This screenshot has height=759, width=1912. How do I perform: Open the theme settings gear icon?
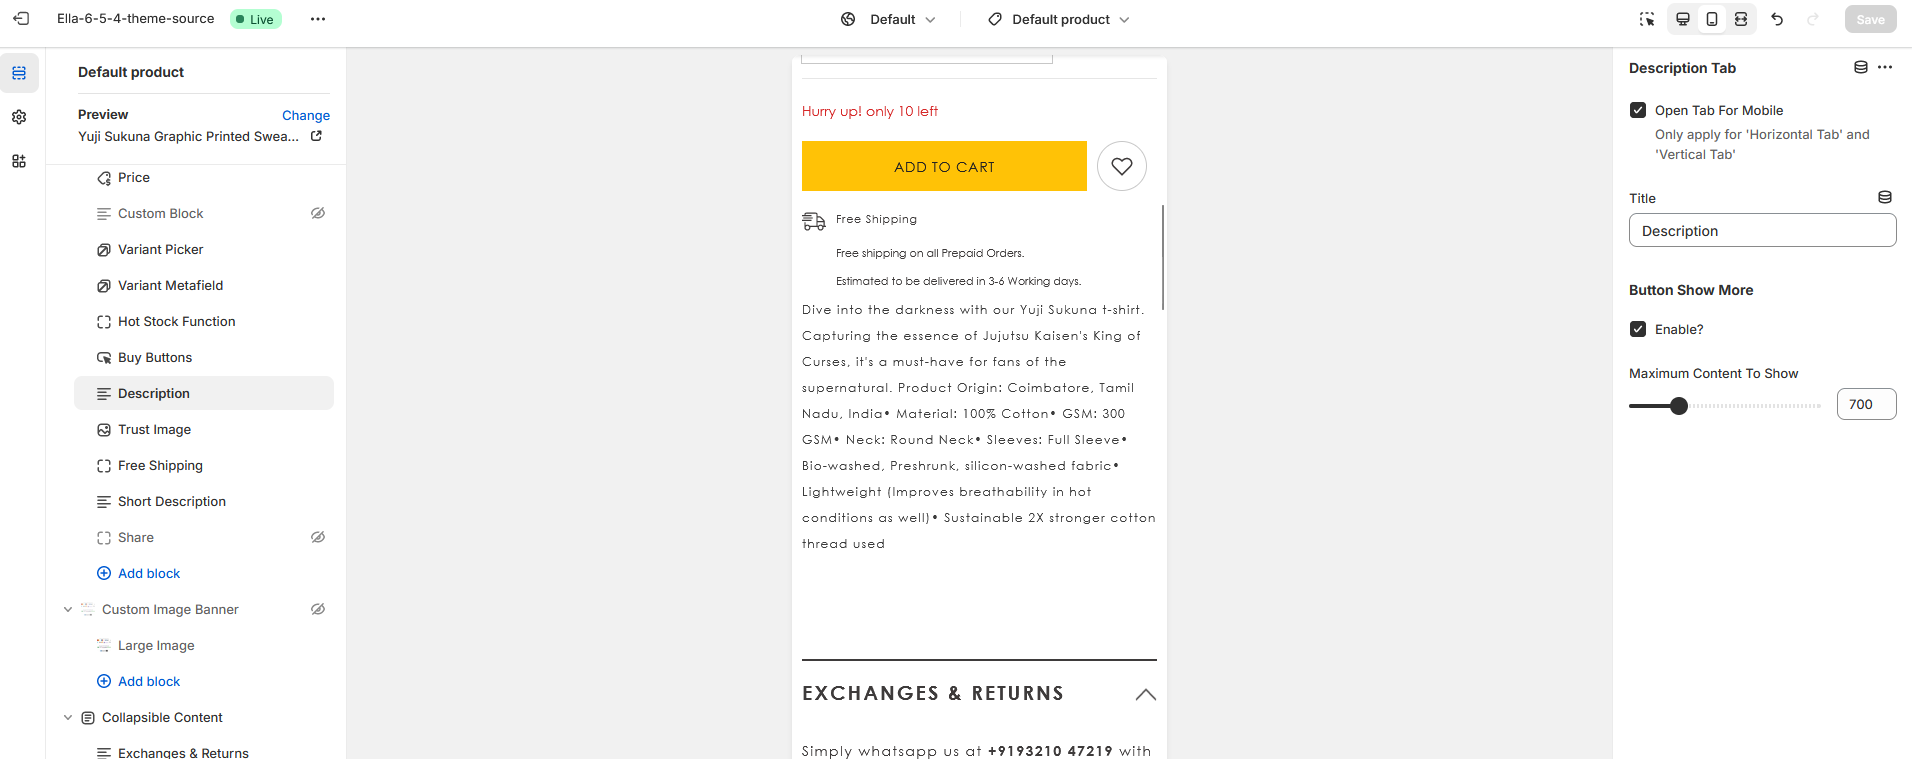[19, 117]
